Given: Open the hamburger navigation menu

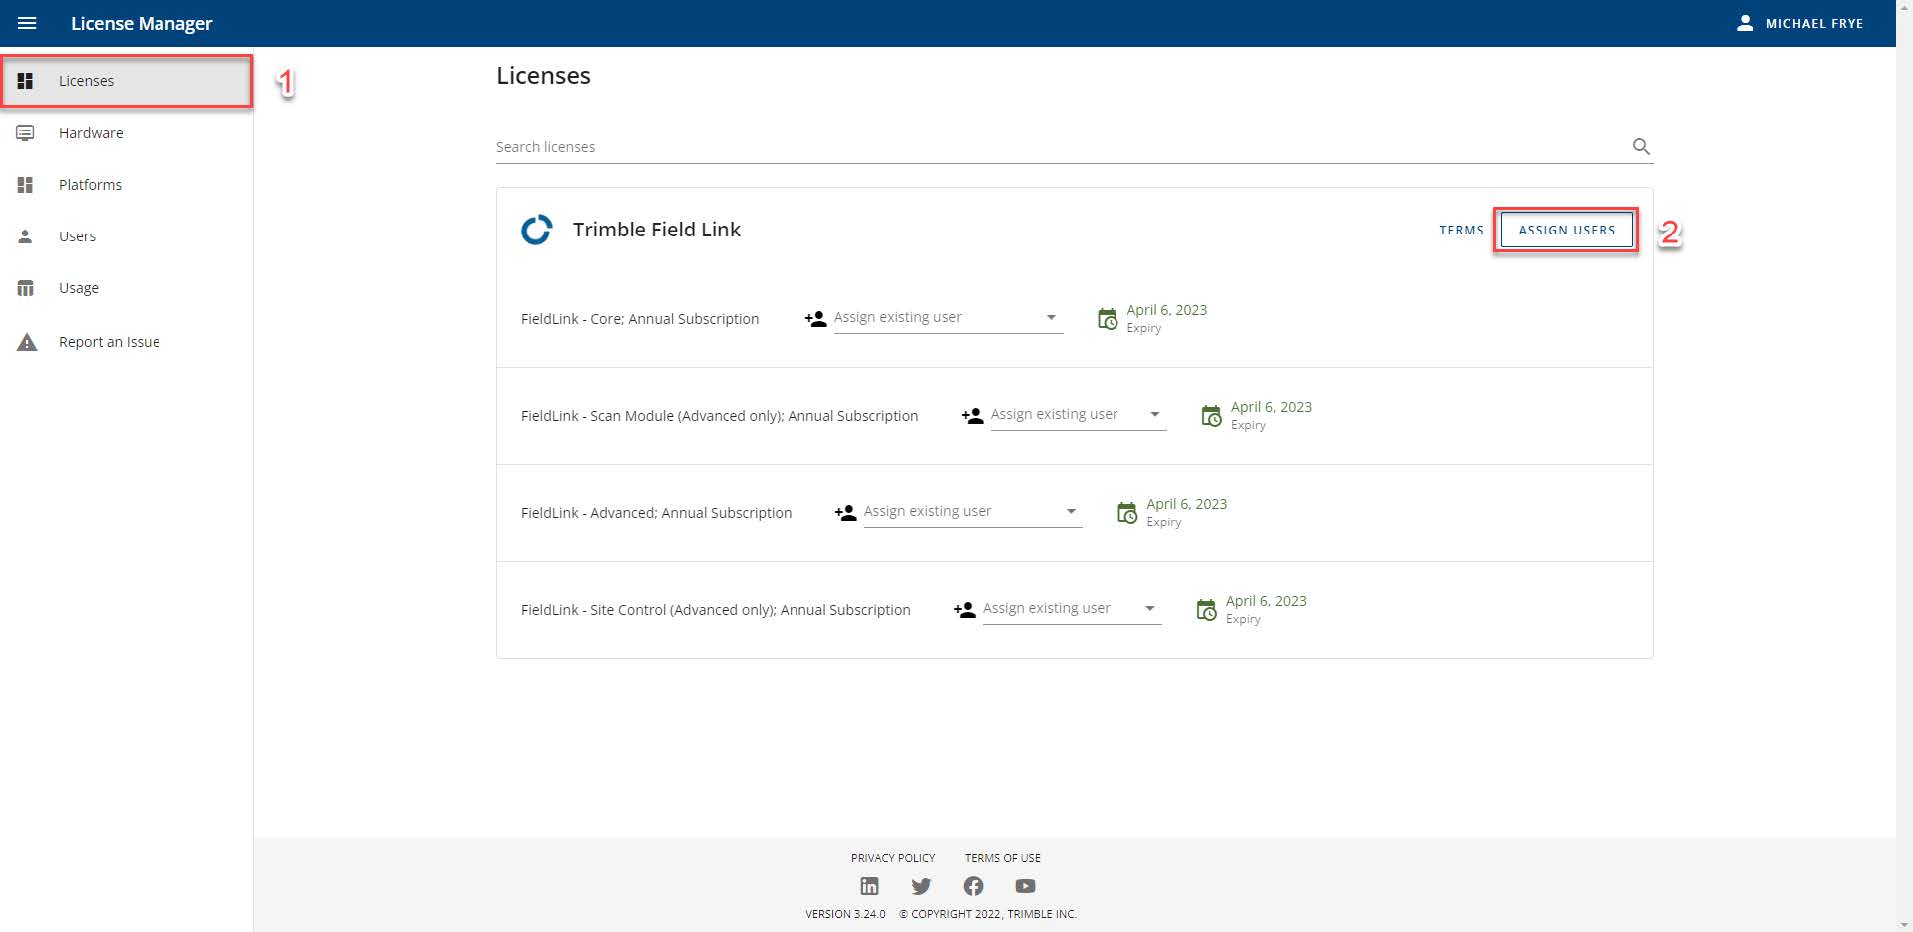Looking at the screenshot, I should coord(29,23).
